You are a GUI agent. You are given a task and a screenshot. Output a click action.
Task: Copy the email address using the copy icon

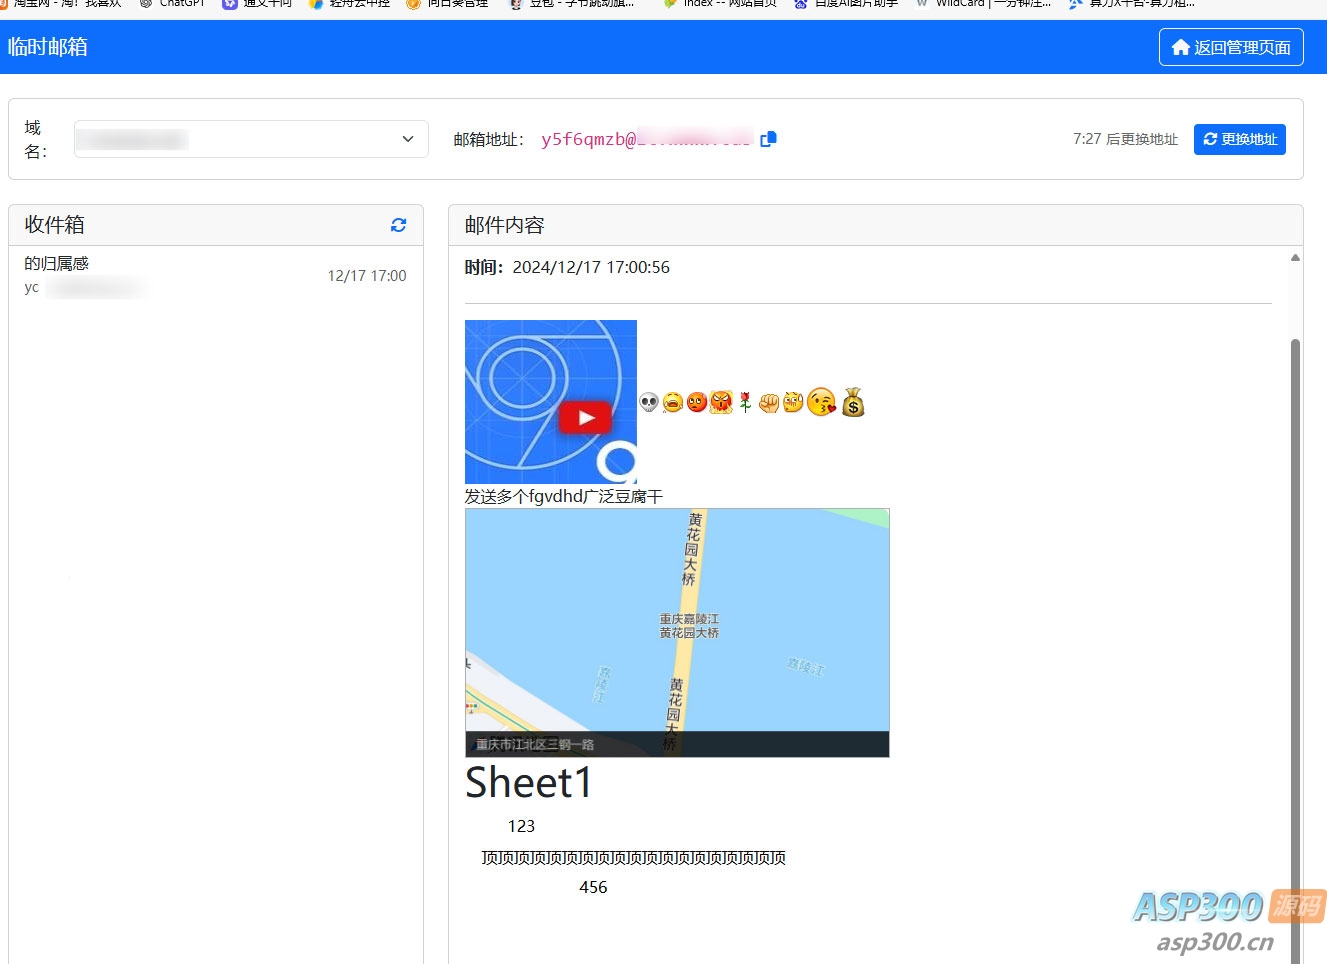pos(768,139)
